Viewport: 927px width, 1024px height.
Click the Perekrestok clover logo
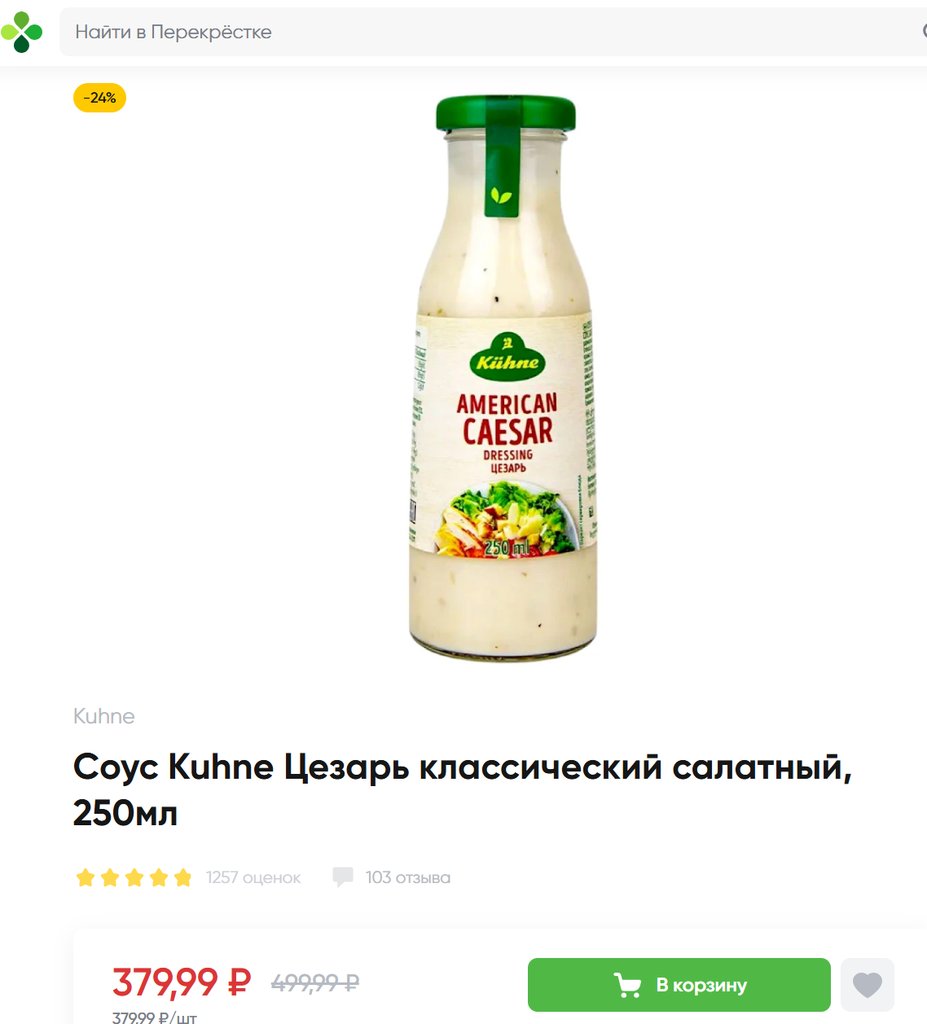tap(21, 31)
